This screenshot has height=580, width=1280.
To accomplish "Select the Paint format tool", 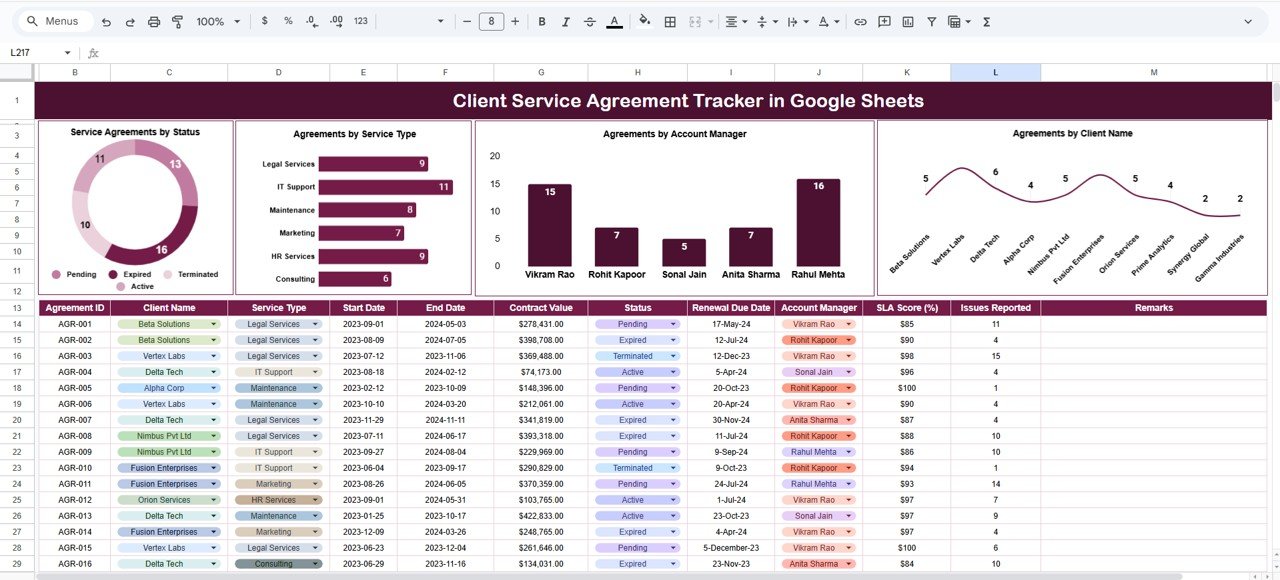I will (x=177, y=20).
